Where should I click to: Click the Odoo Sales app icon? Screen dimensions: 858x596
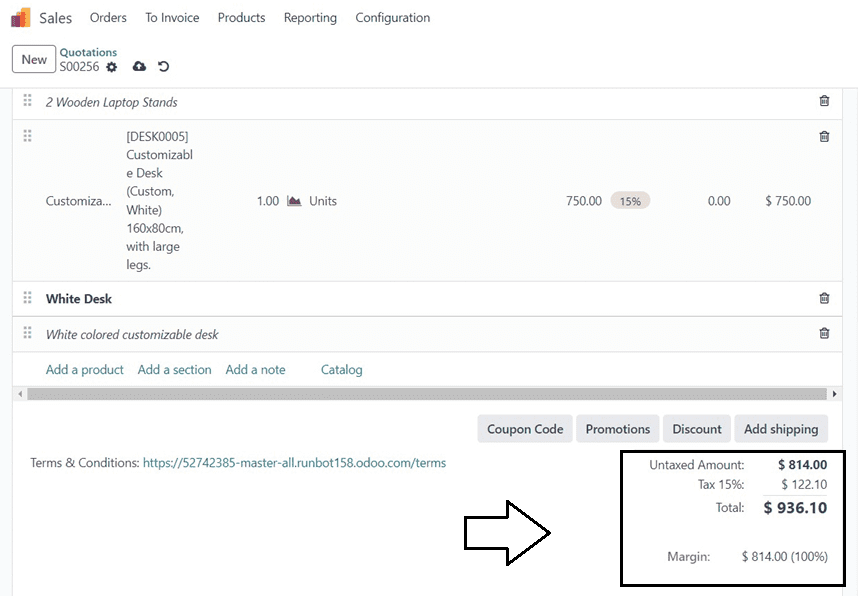[20, 17]
